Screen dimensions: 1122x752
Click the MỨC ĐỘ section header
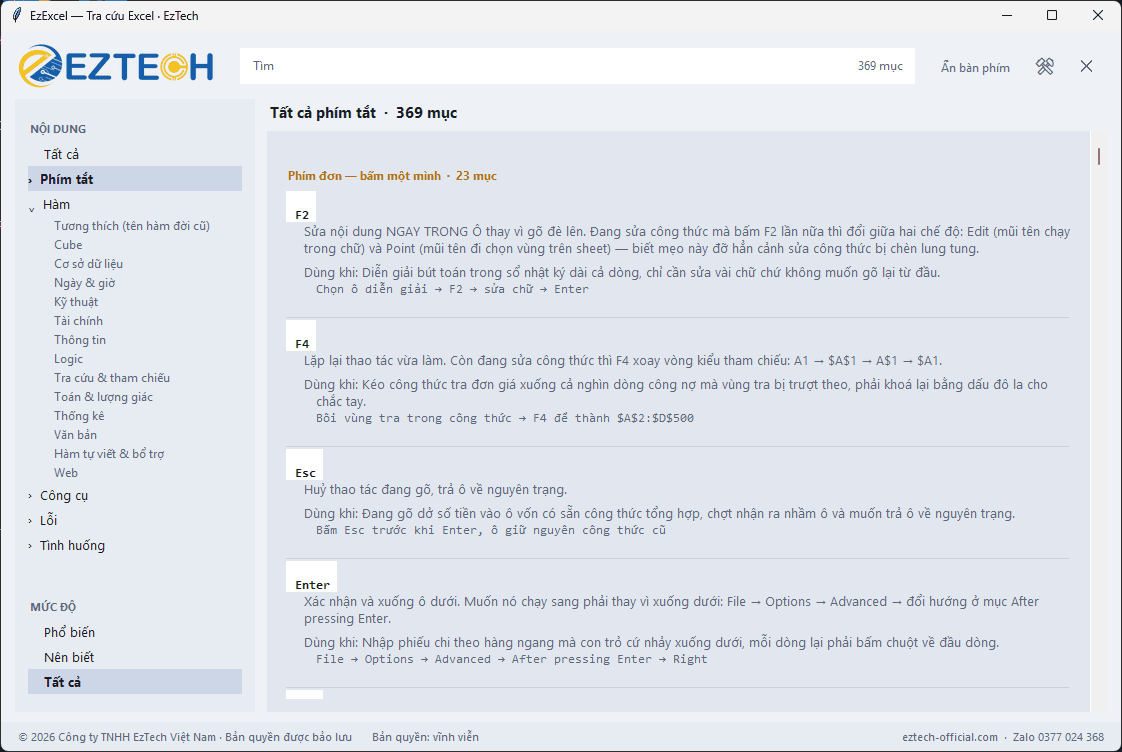53,607
